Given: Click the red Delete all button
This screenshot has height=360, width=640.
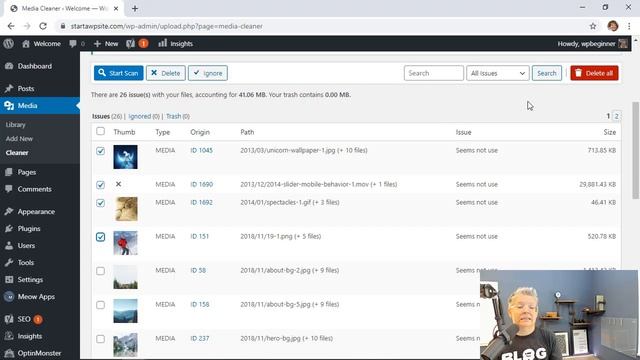Looking at the screenshot, I should click(594, 73).
